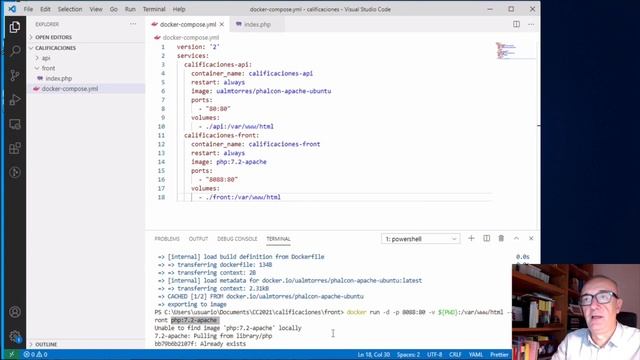This screenshot has width=640, height=360.
Task: Change encoding via 'UTF-8' status item
Action: tap(435, 355)
